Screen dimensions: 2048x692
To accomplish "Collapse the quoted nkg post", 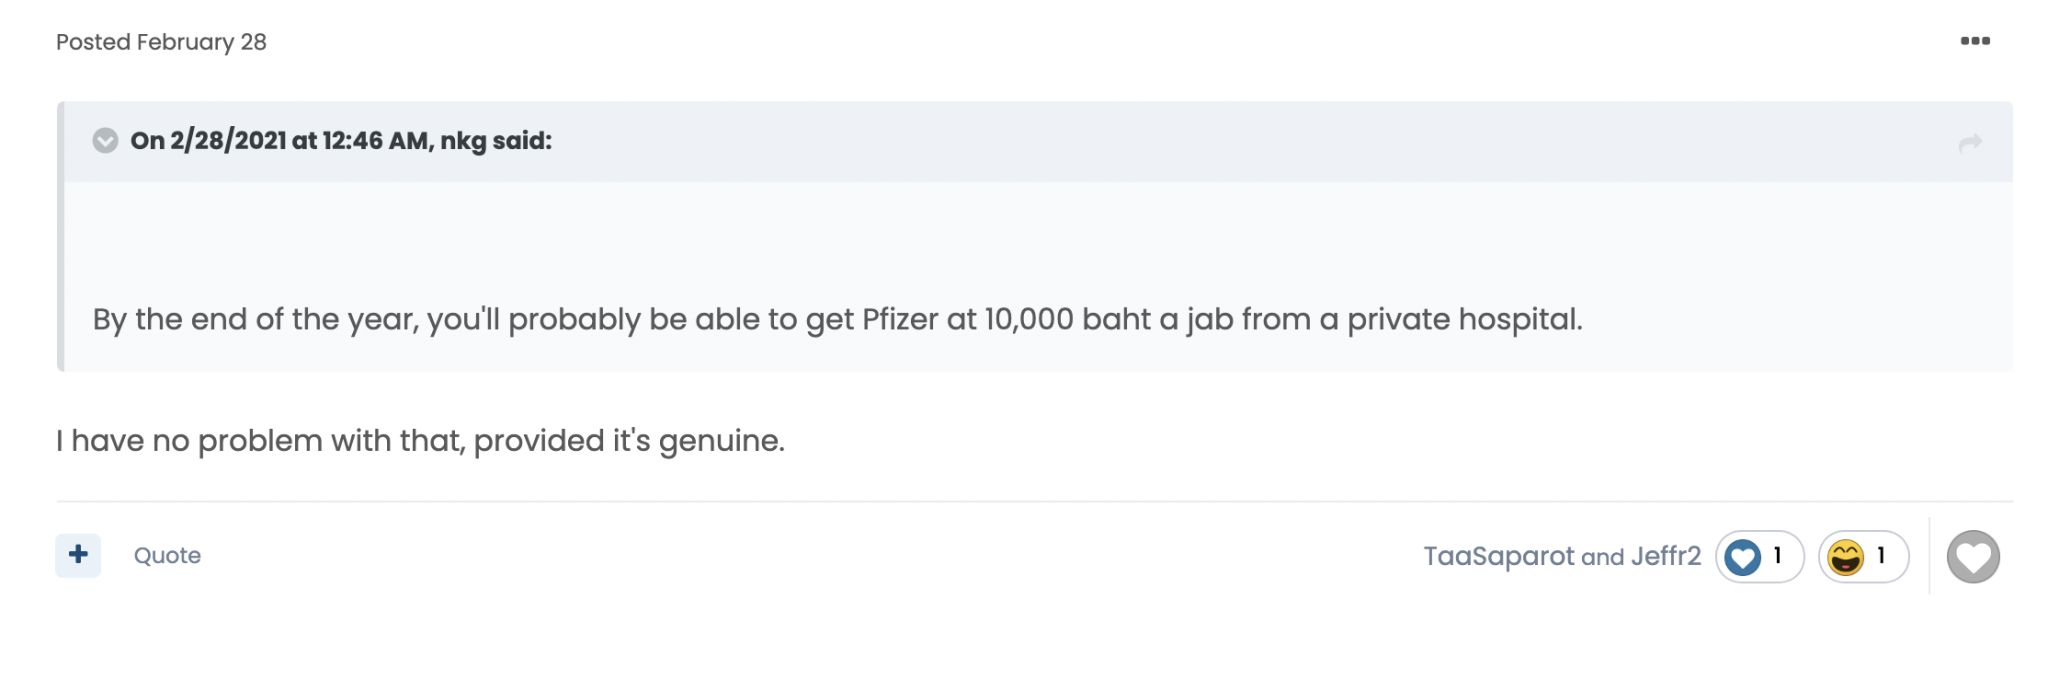I will [105, 141].
